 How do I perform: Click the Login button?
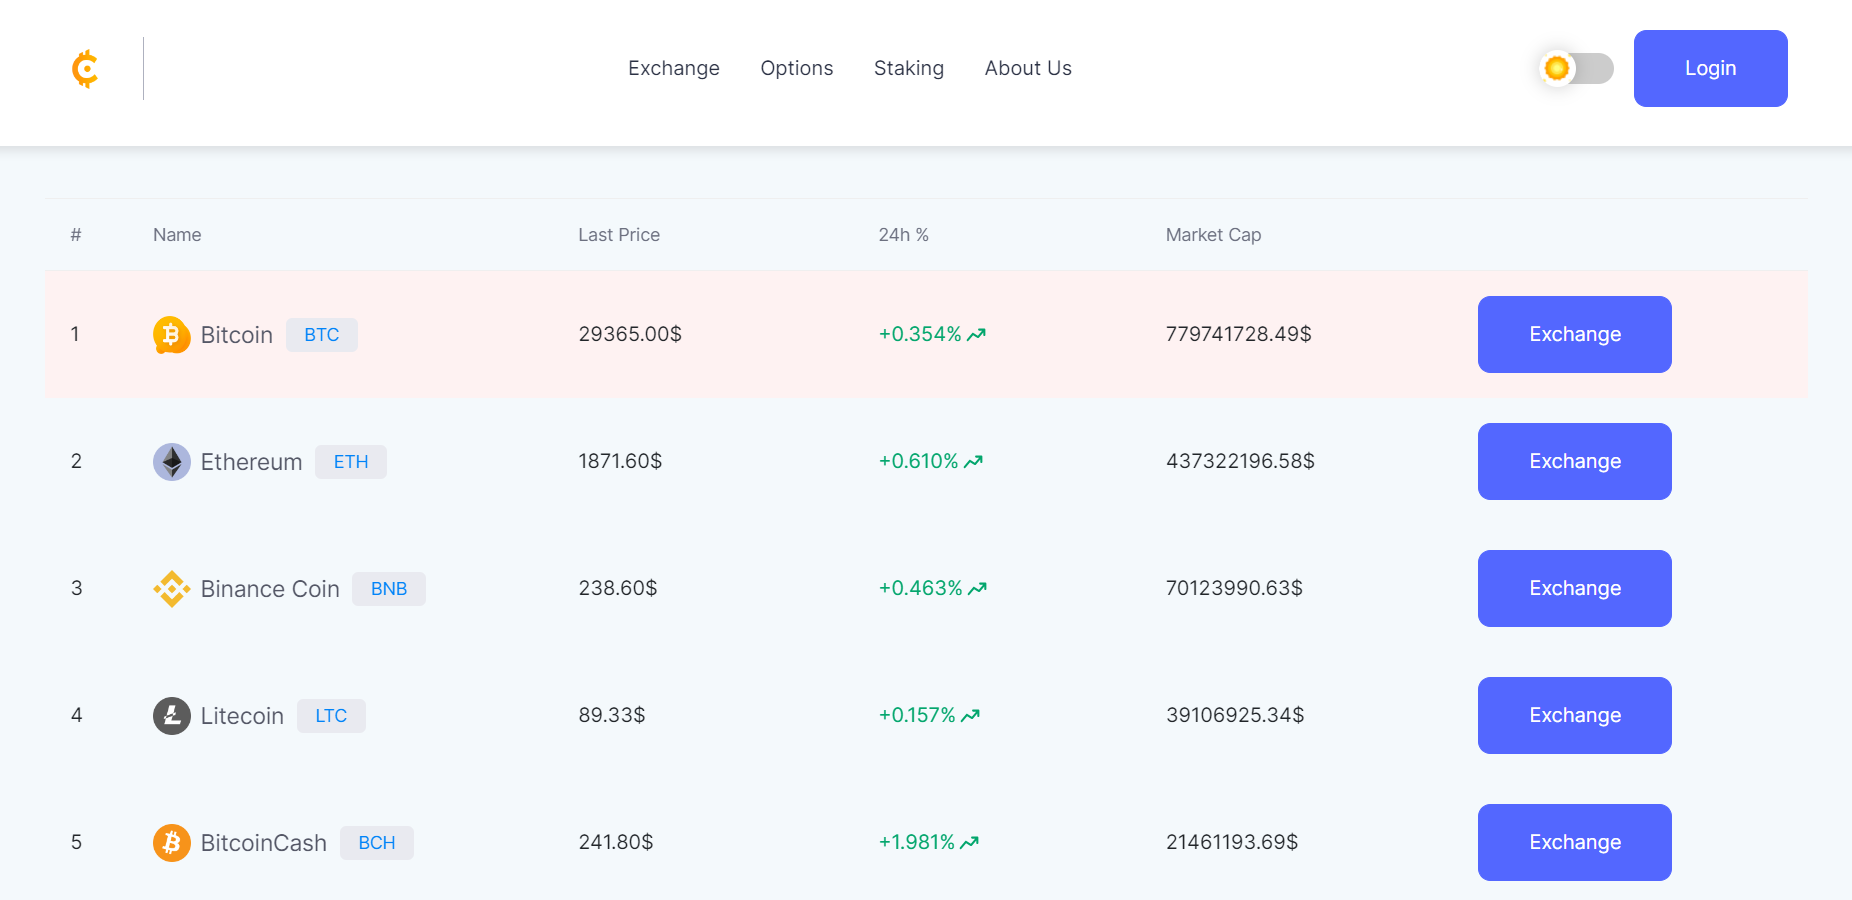pos(1711,68)
